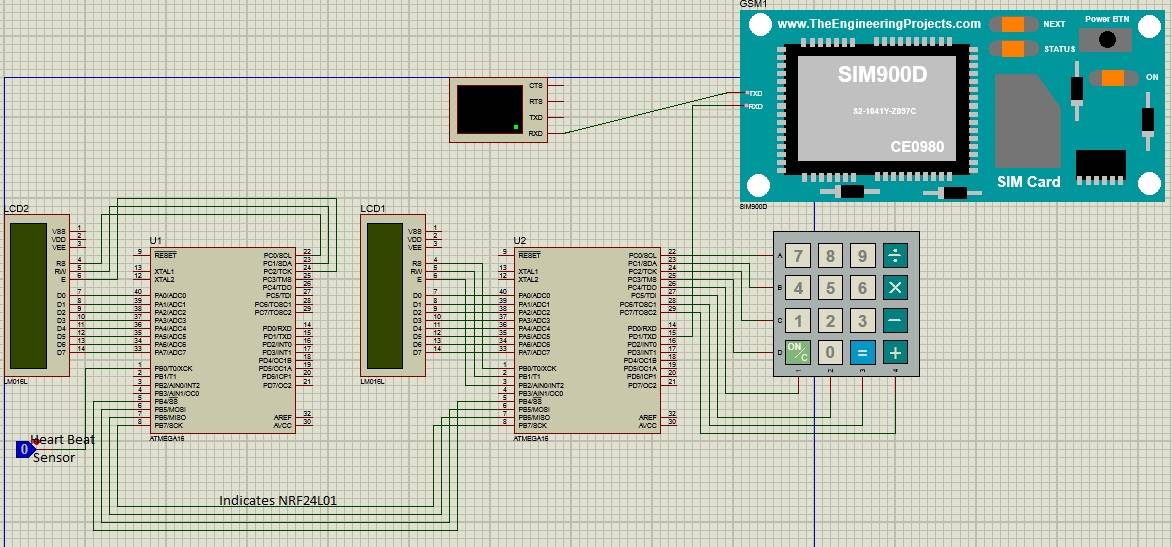Select the ATMEGA16 value label under U1
Screen dimensions: 1172x547
(x=167, y=439)
